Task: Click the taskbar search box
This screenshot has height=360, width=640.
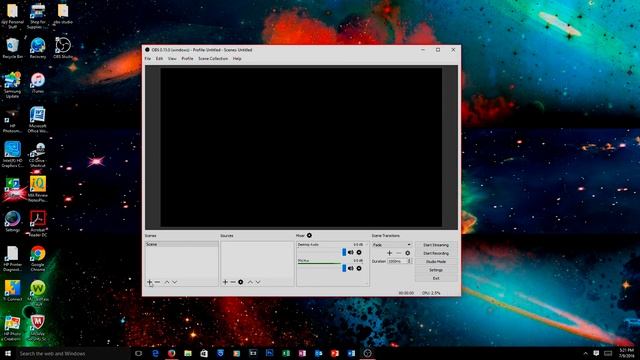Action: point(73,353)
